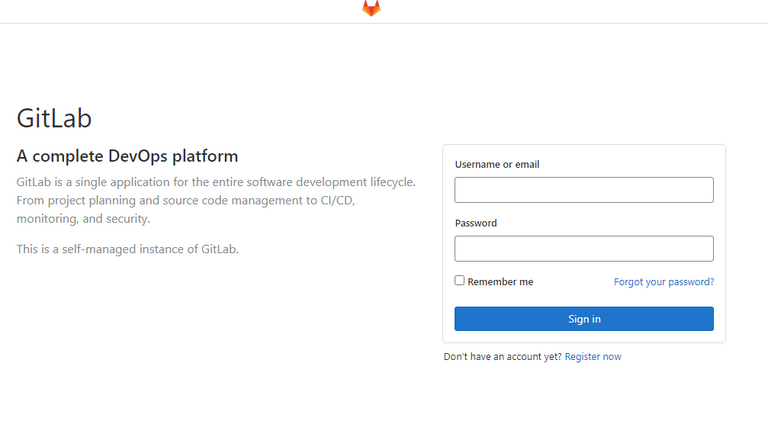Image resolution: width=768 pixels, height=421 pixels.
Task: Click the 'Don't have an account yet?' text
Action: click(503, 357)
